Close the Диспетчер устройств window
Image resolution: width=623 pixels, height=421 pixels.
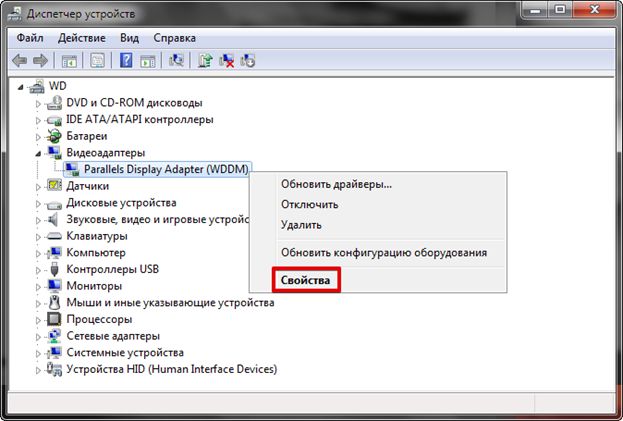coord(594,10)
